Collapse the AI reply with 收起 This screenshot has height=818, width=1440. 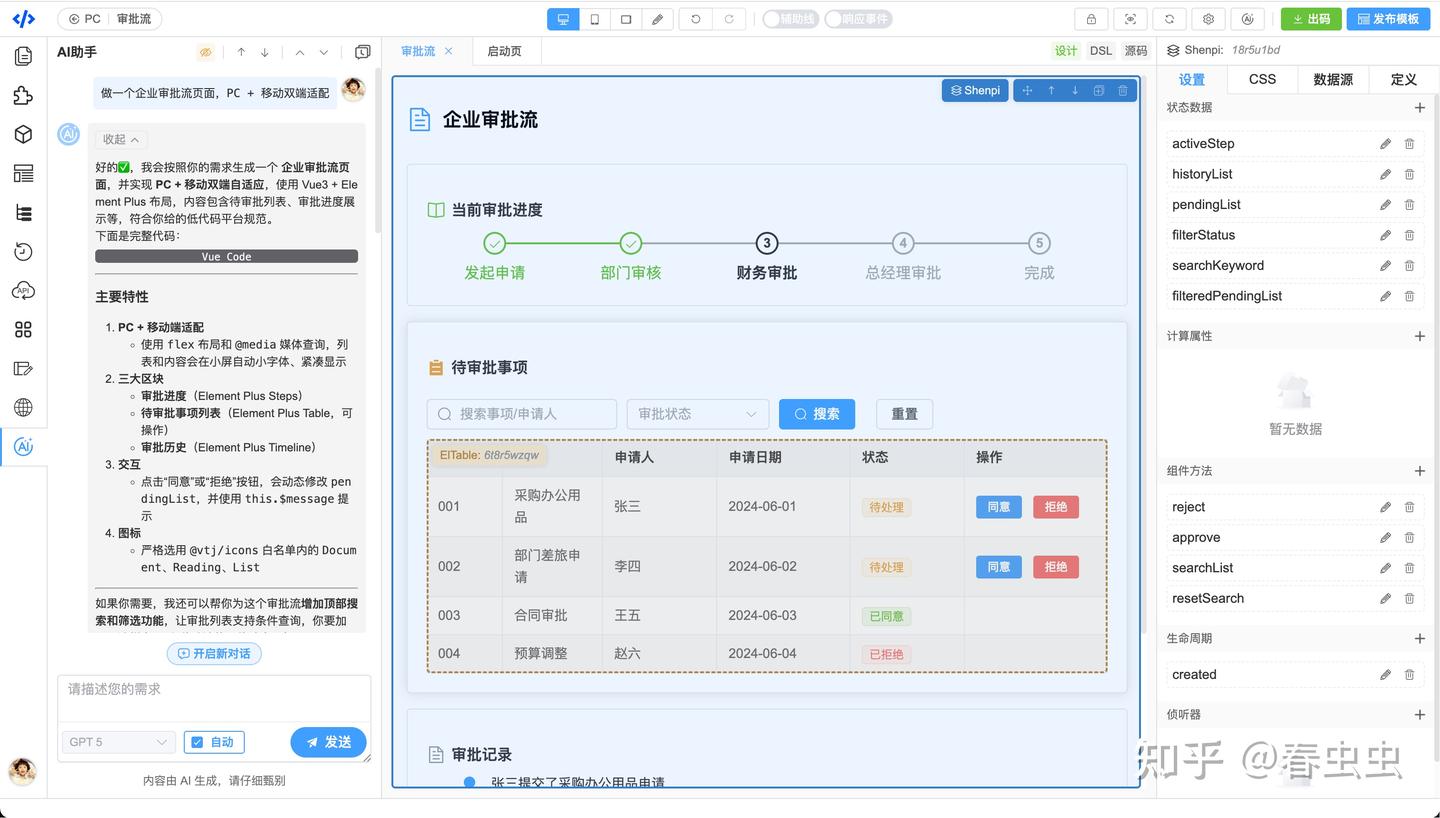tap(121, 139)
